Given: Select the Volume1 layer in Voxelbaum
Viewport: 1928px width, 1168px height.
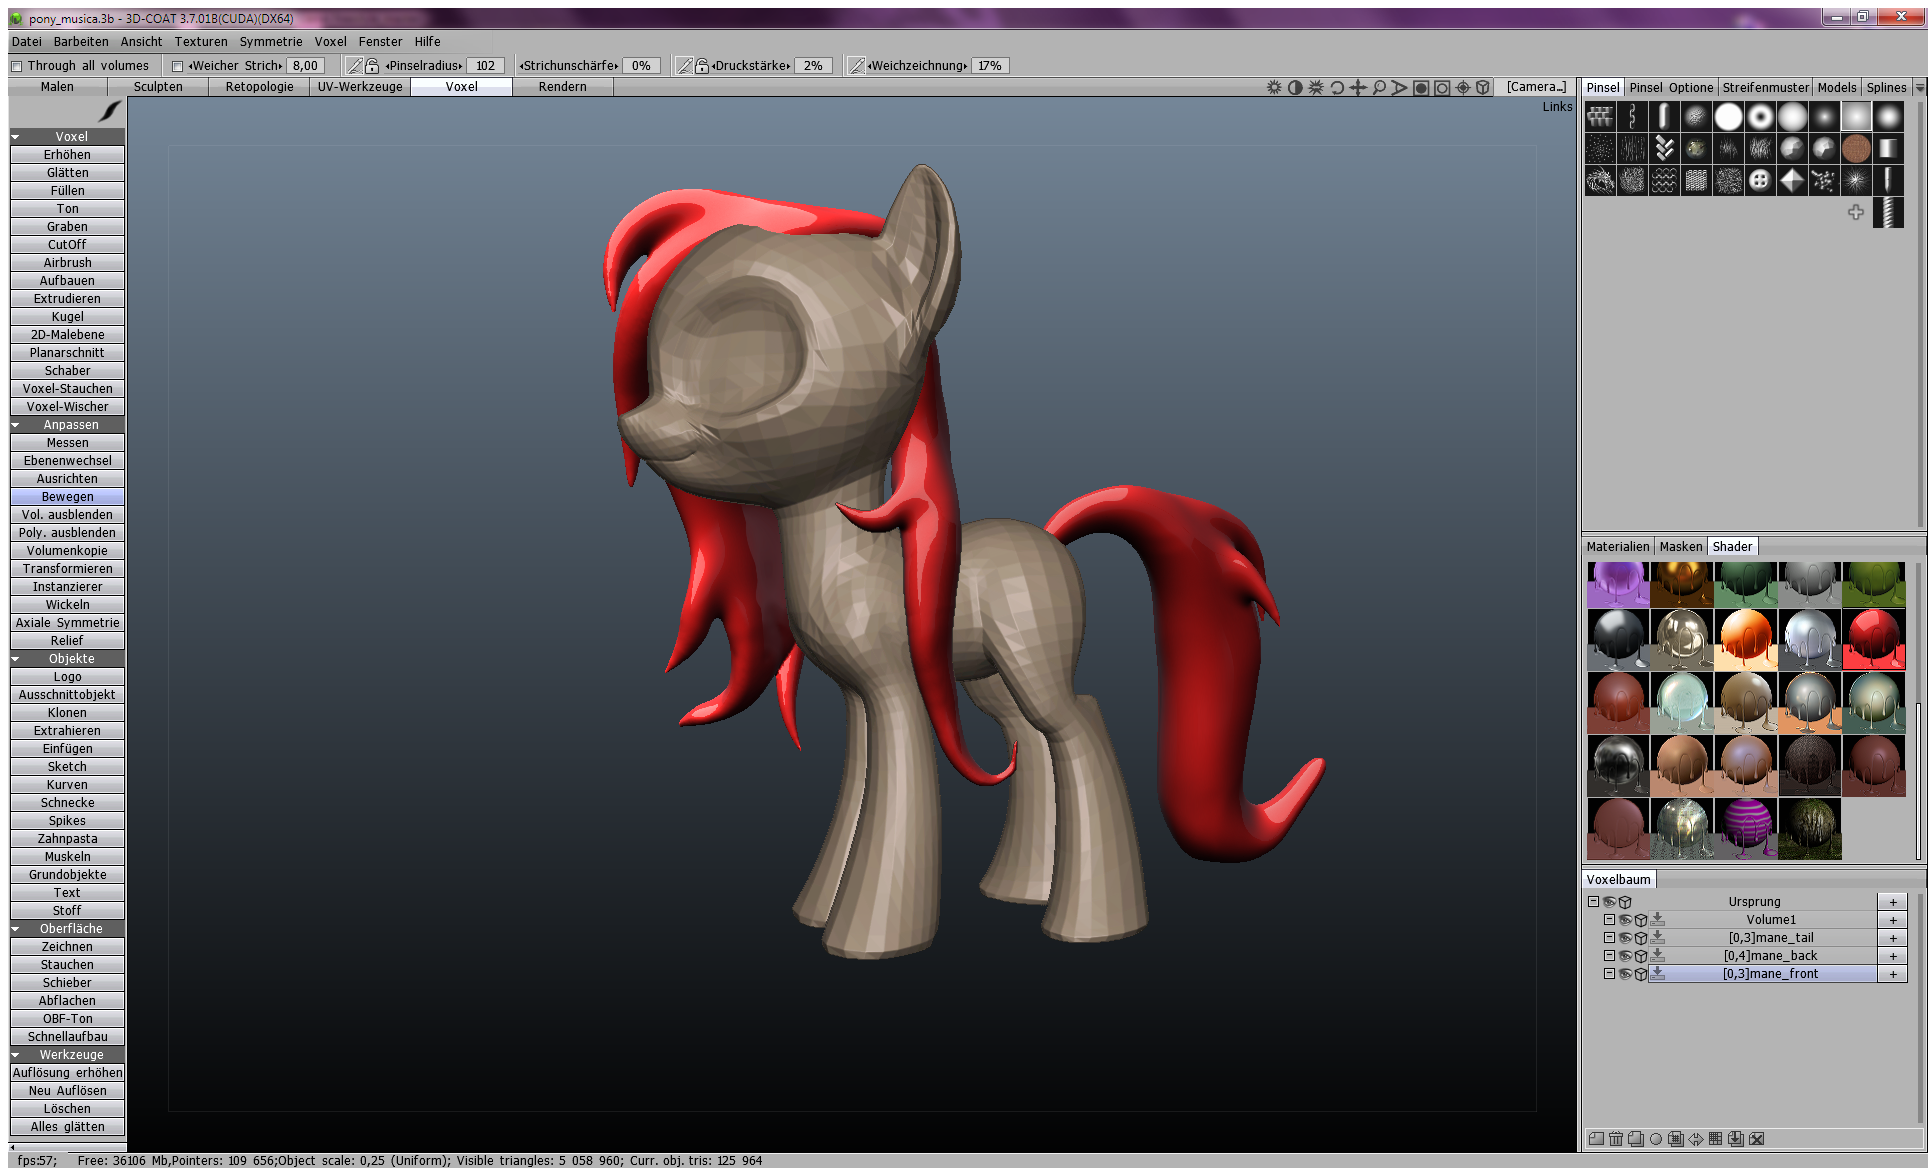Looking at the screenshot, I should click(1770, 920).
